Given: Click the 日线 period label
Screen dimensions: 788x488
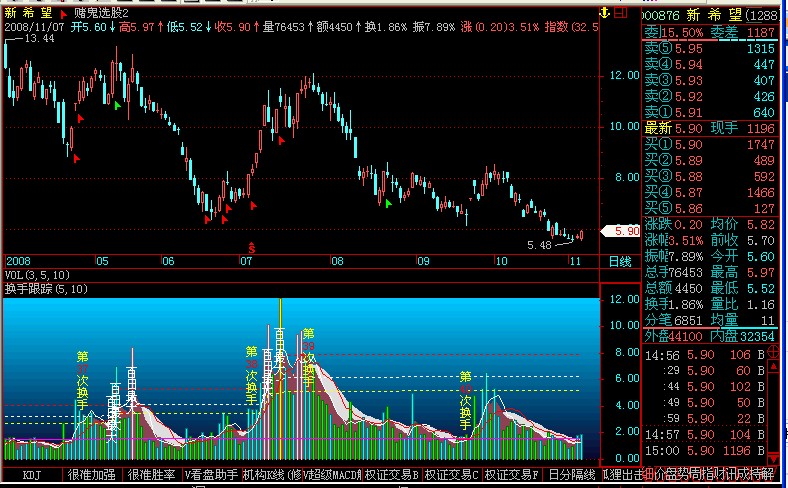Looking at the screenshot, I should pyautogui.click(x=620, y=261).
